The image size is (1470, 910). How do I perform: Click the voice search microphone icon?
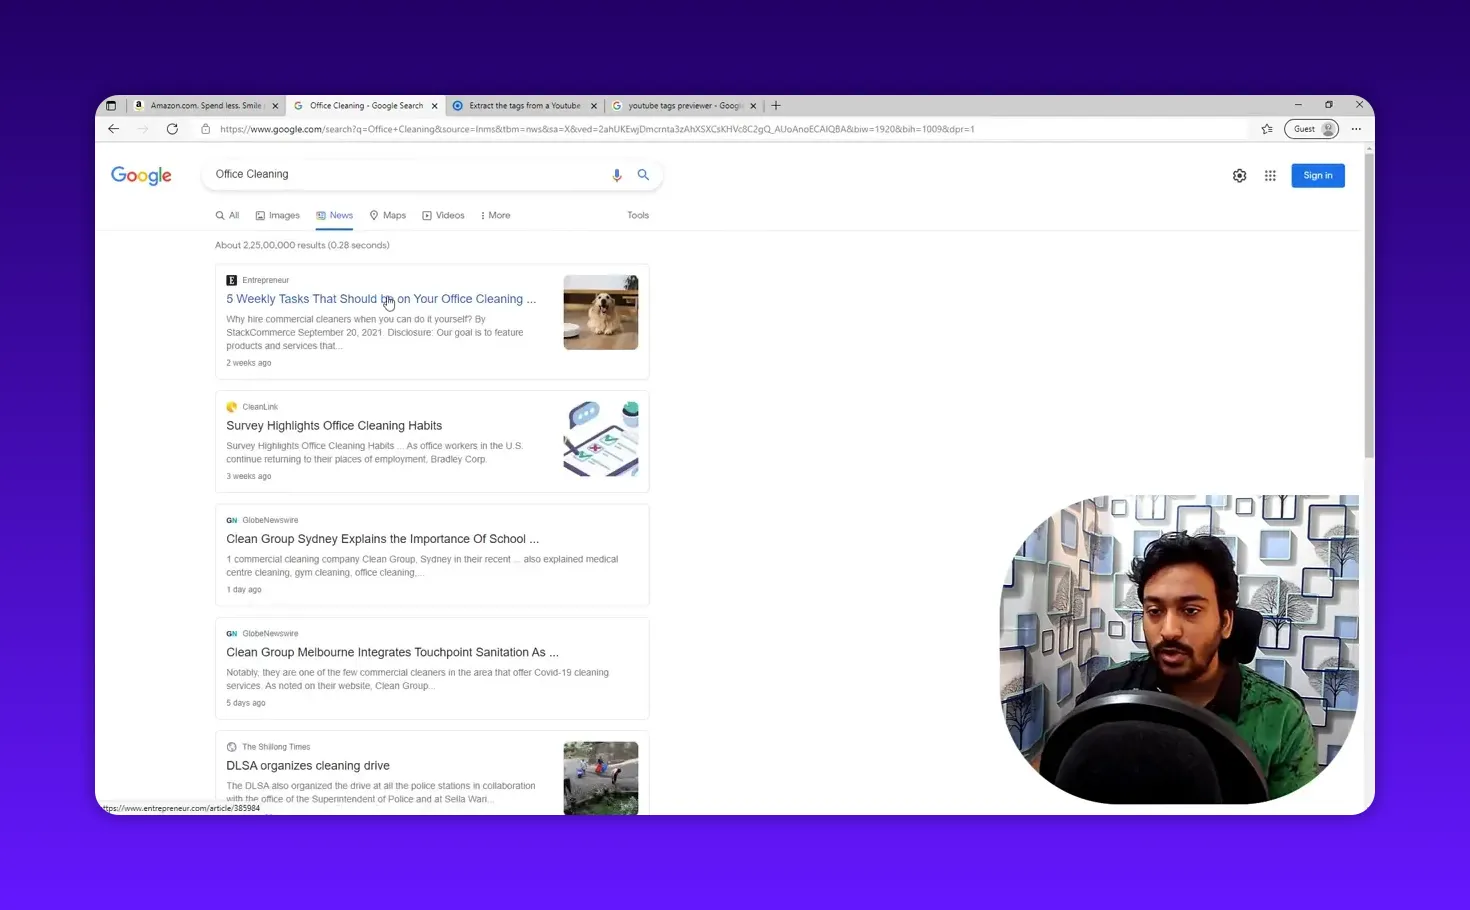tap(616, 174)
